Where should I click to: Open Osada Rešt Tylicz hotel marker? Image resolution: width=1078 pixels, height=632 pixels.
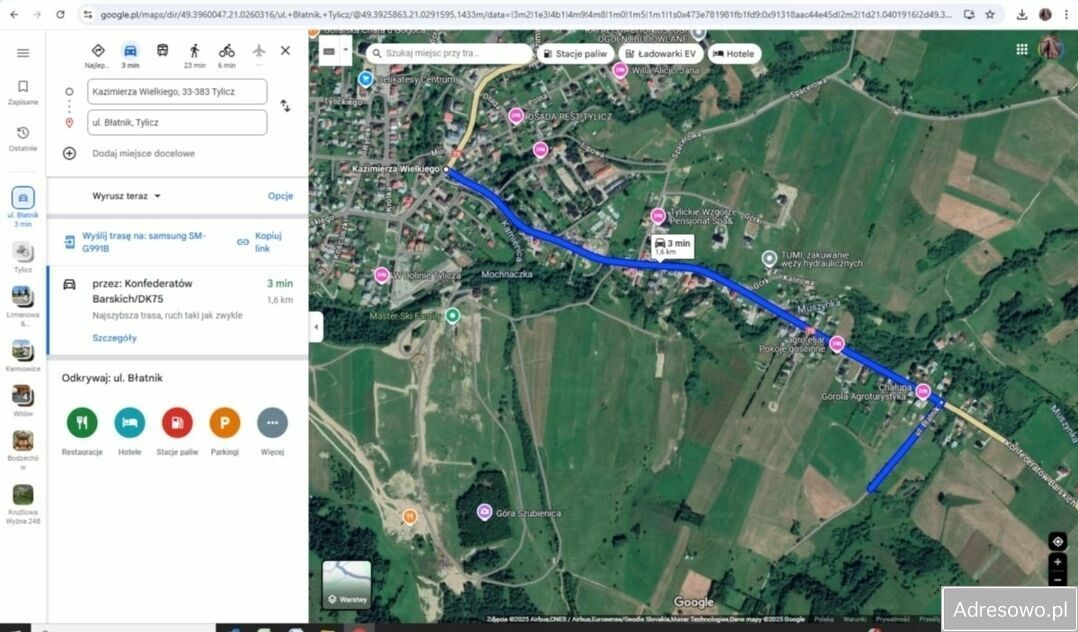pos(516,116)
